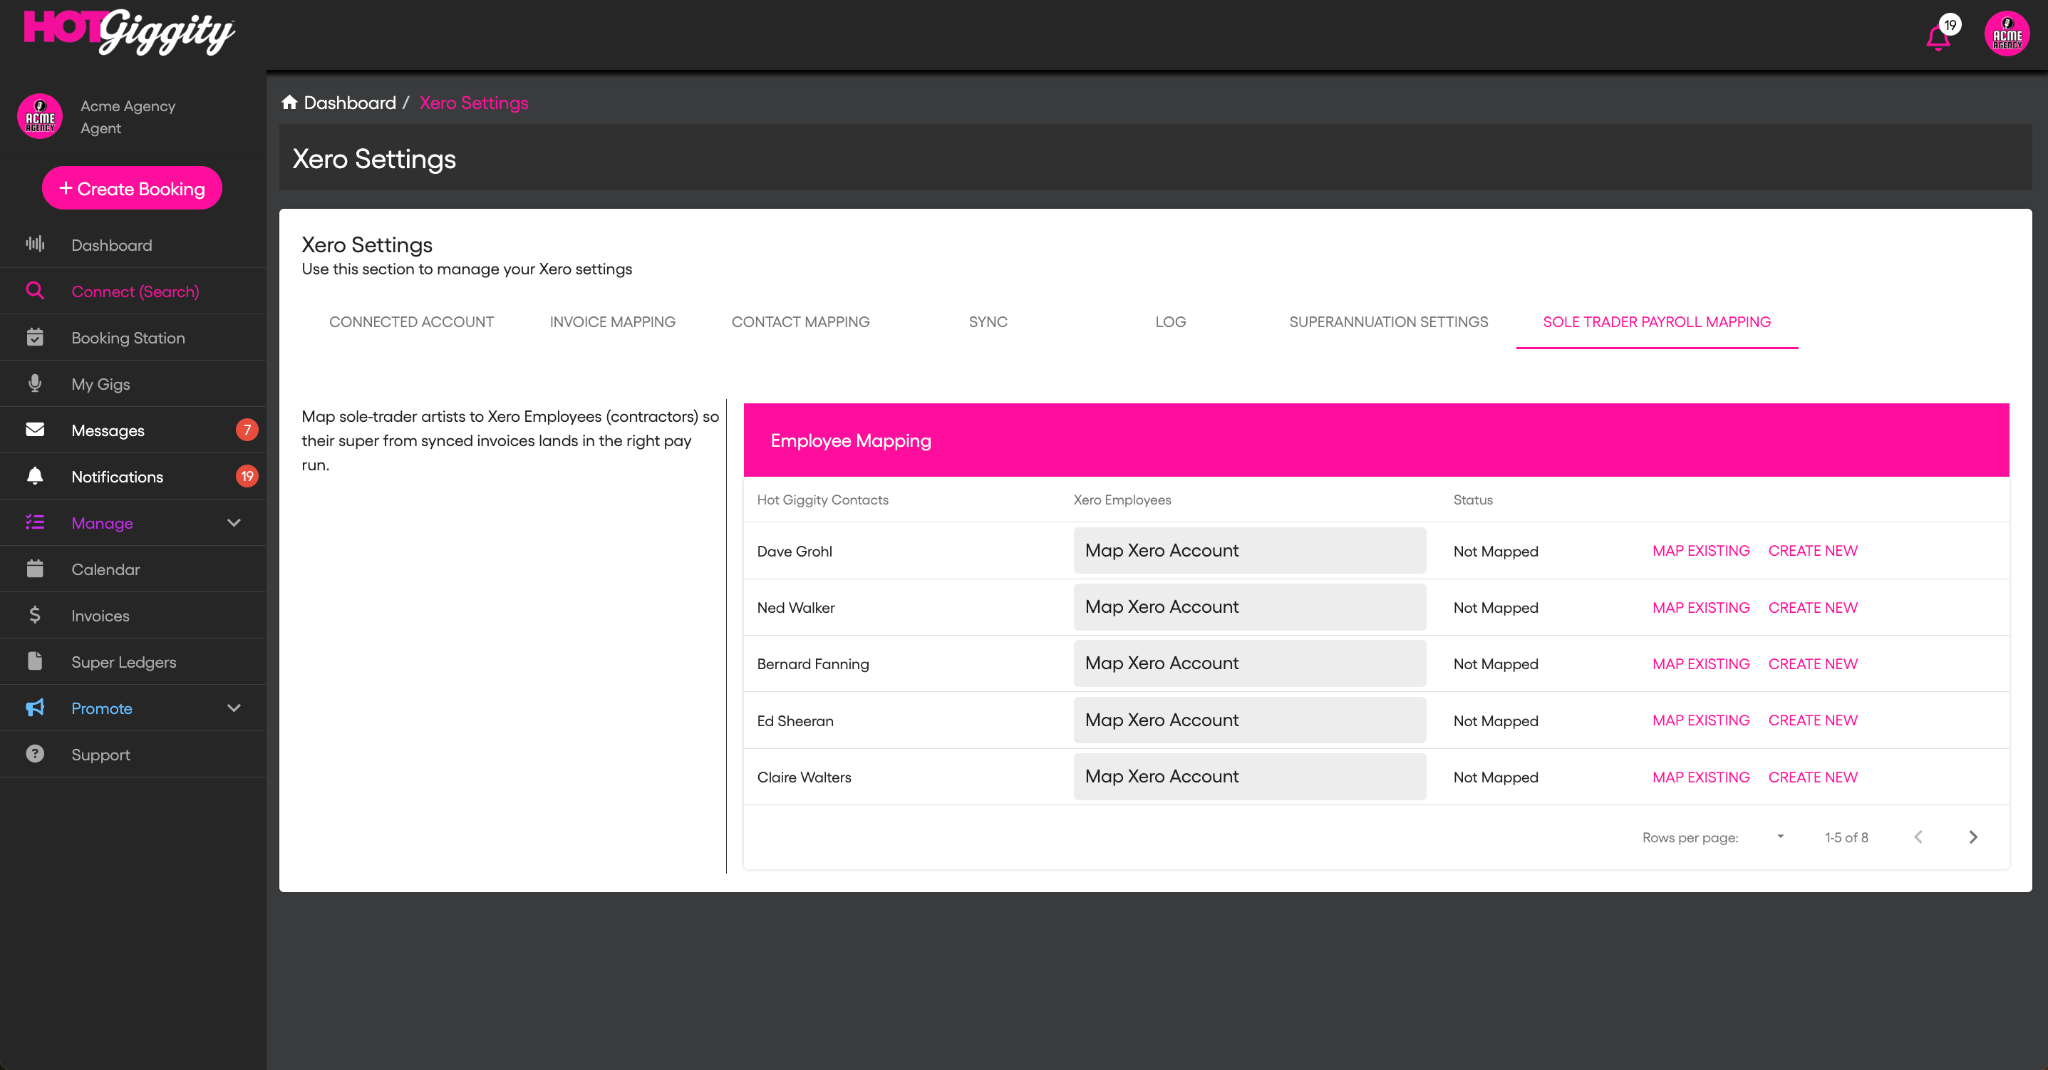This screenshot has height=1070, width=2048.
Task: Select the Sole Trader Payroll Mapping tab
Action: coord(1656,322)
